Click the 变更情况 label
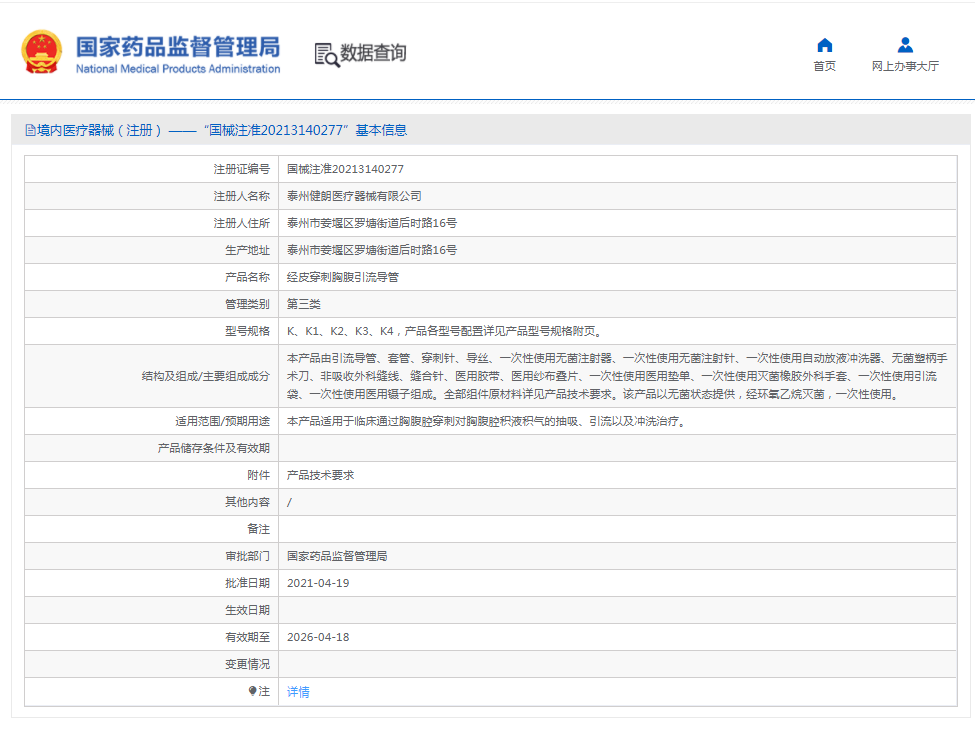 (247, 664)
